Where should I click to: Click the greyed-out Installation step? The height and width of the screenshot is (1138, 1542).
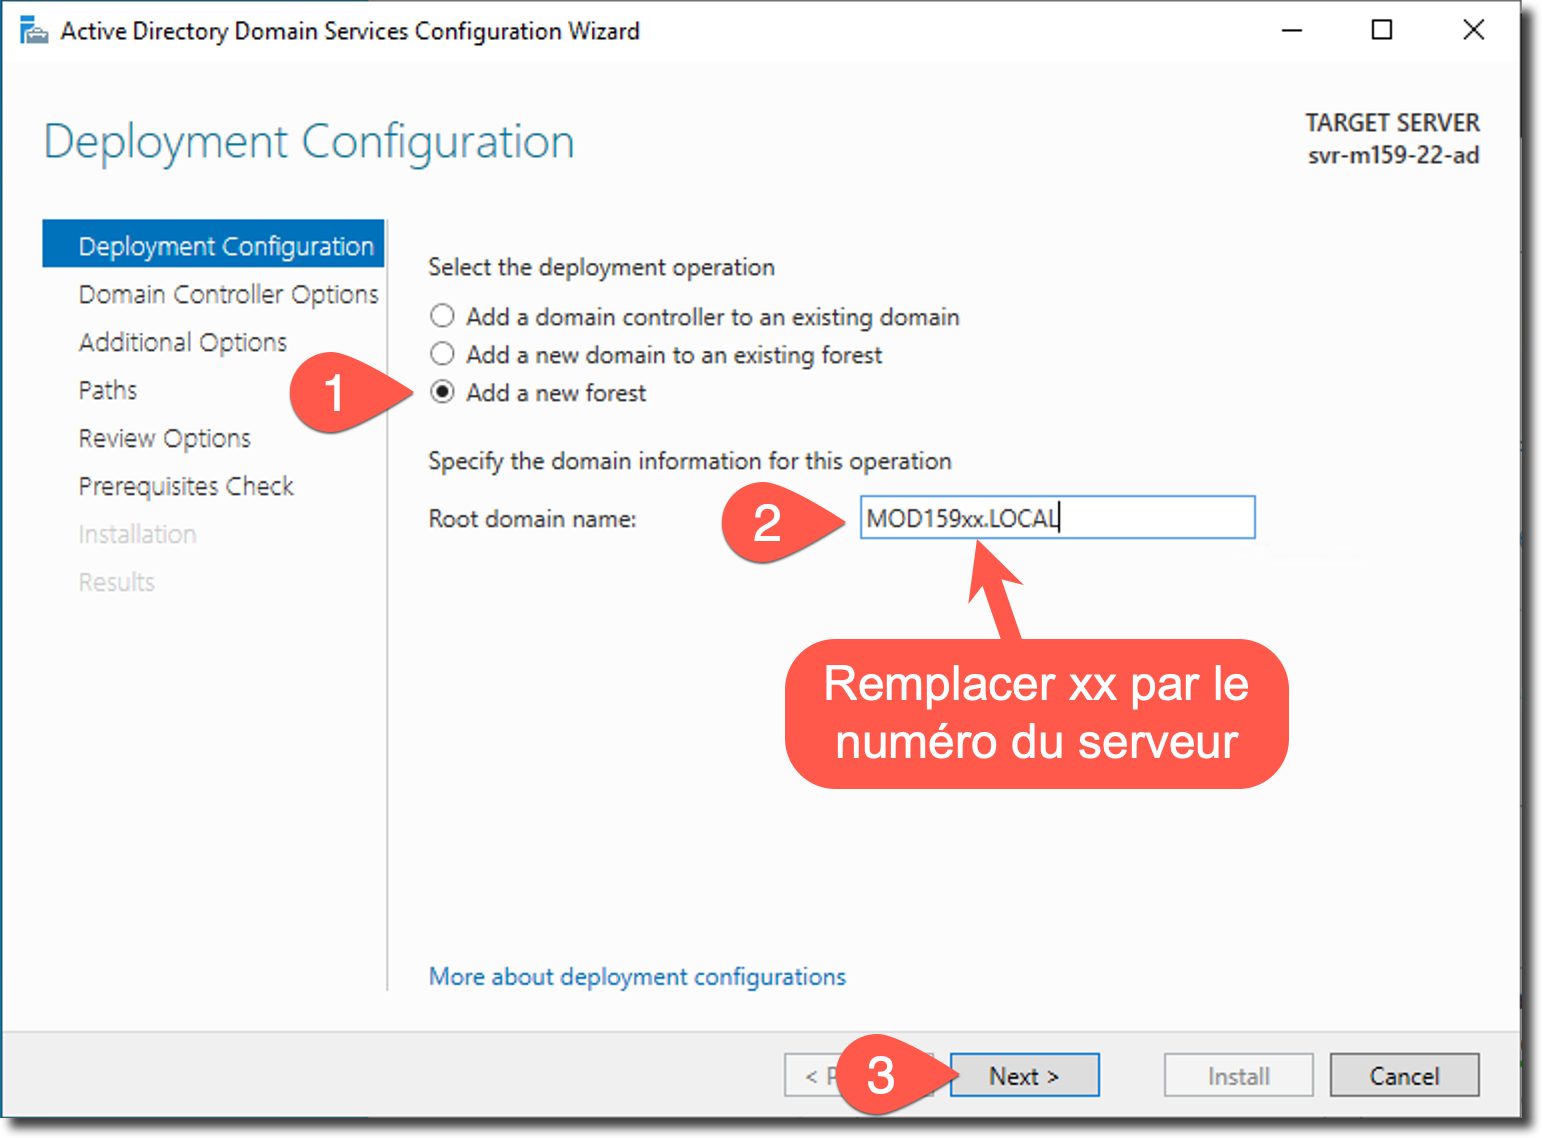pyautogui.click(x=137, y=535)
